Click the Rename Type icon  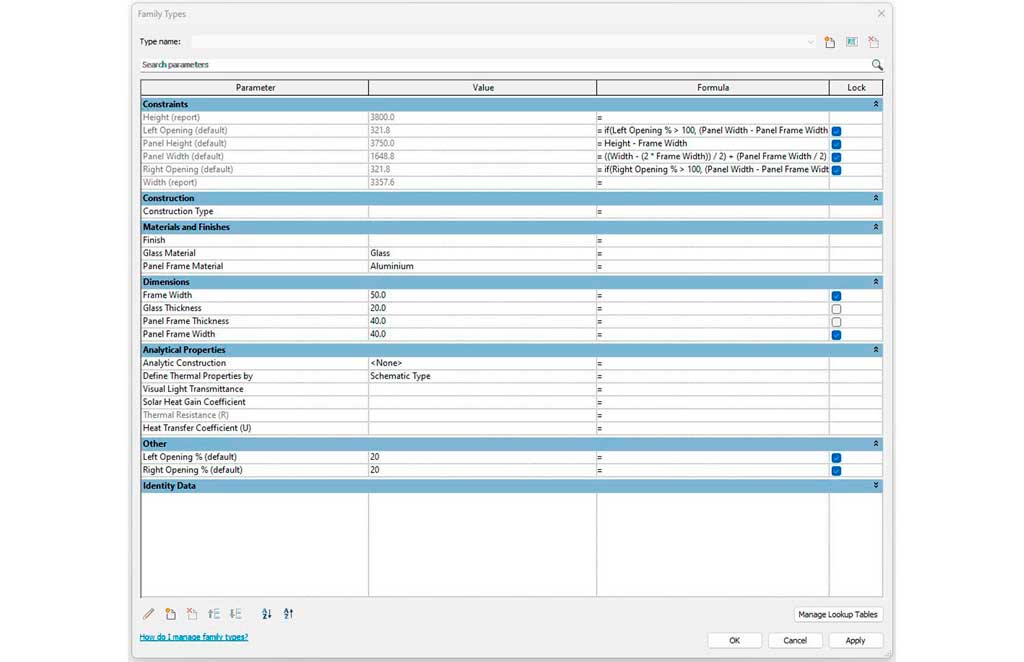pyautogui.click(x=852, y=42)
